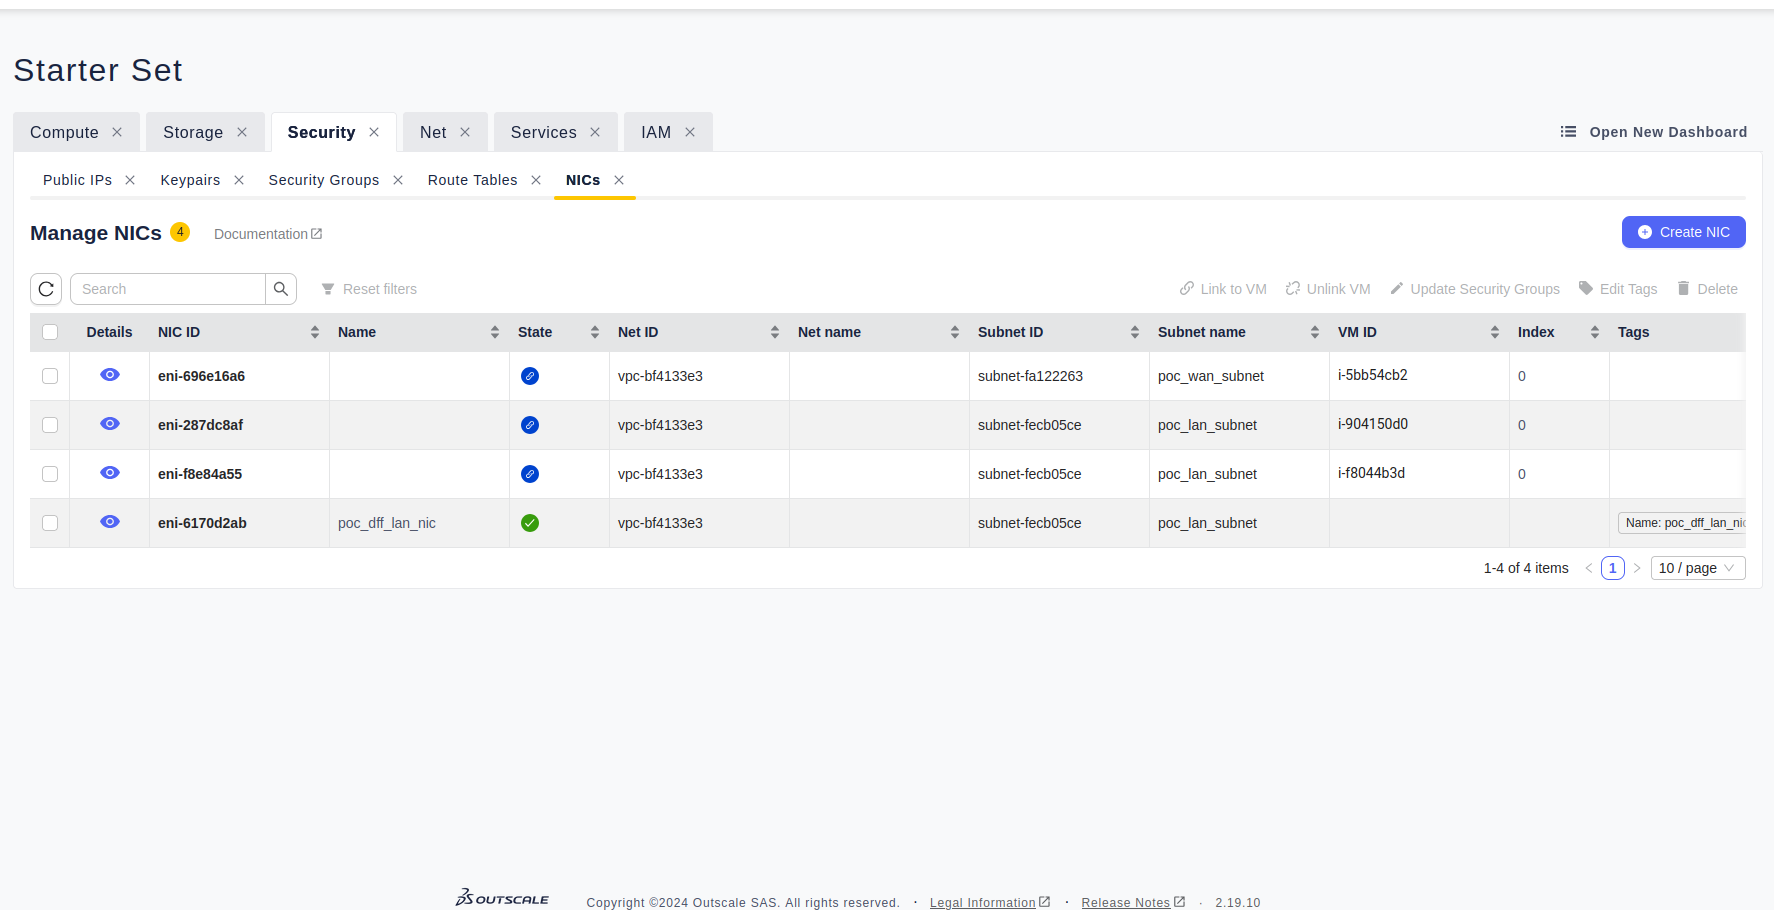The height and width of the screenshot is (910, 1774).
Task: Open the Legal Information link
Action: click(x=990, y=902)
